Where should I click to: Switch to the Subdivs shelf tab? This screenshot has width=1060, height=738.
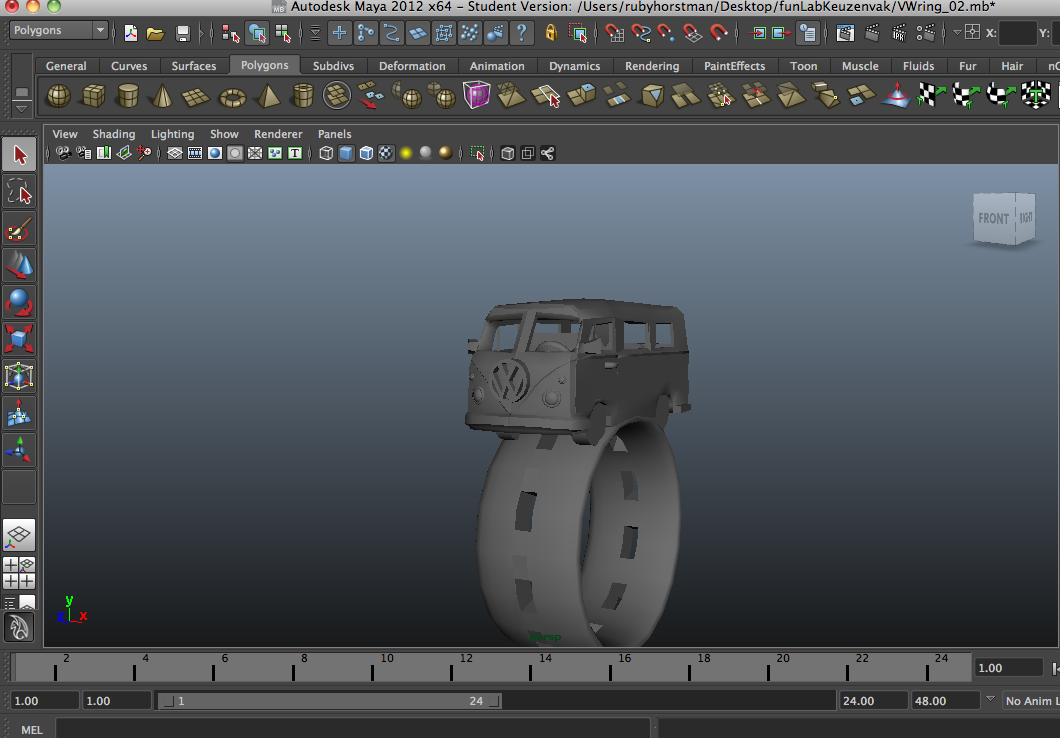tap(333, 65)
